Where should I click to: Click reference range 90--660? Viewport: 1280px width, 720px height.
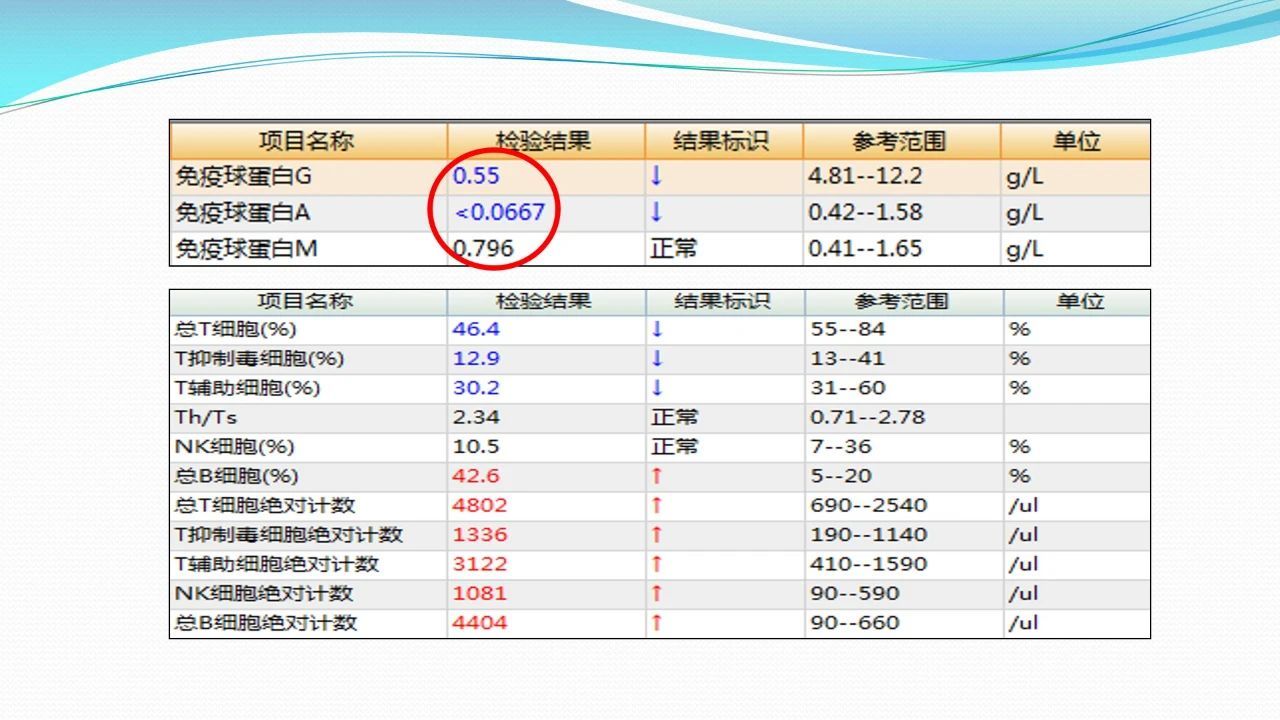(x=854, y=623)
